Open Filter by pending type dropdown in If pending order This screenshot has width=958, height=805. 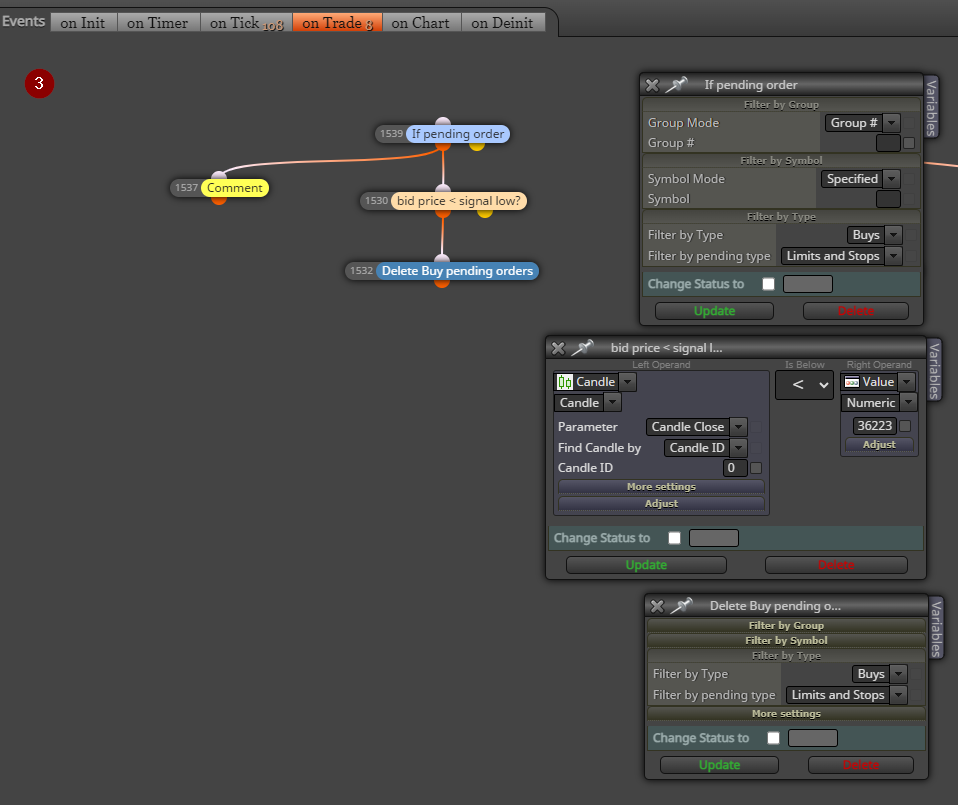(841, 256)
